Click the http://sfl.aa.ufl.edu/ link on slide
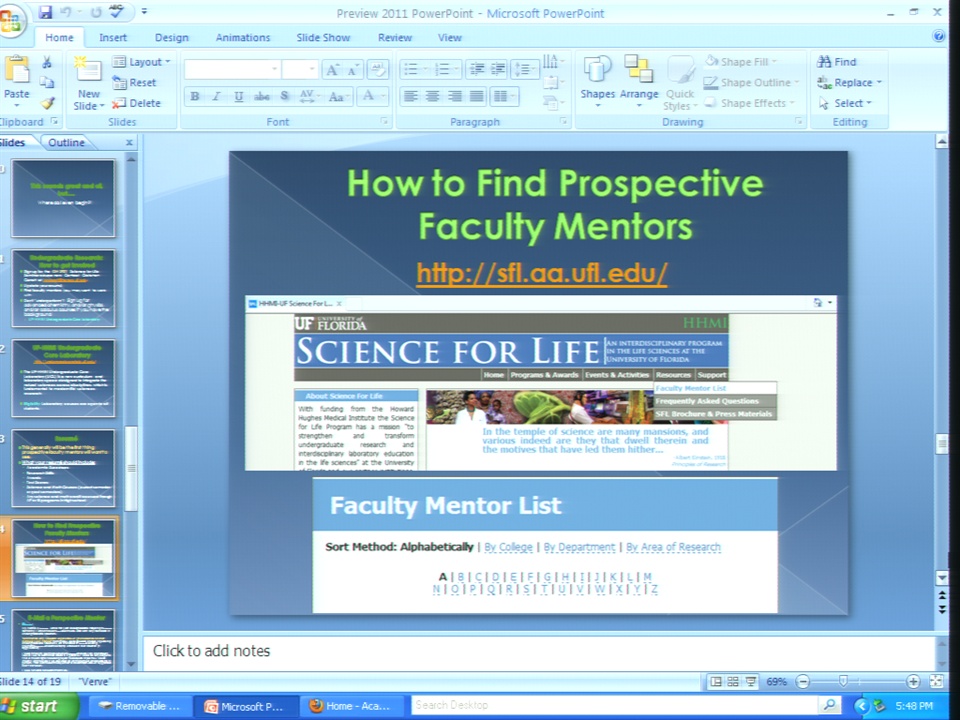Image resolution: width=960 pixels, height=720 pixels. tap(542, 273)
